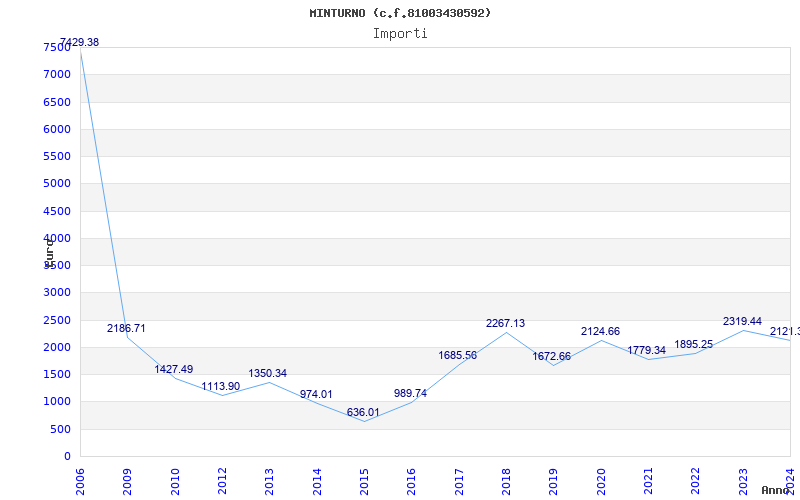The image size is (800, 500).
Task: Select the 2000 y-axis tick label
Action: (57, 347)
